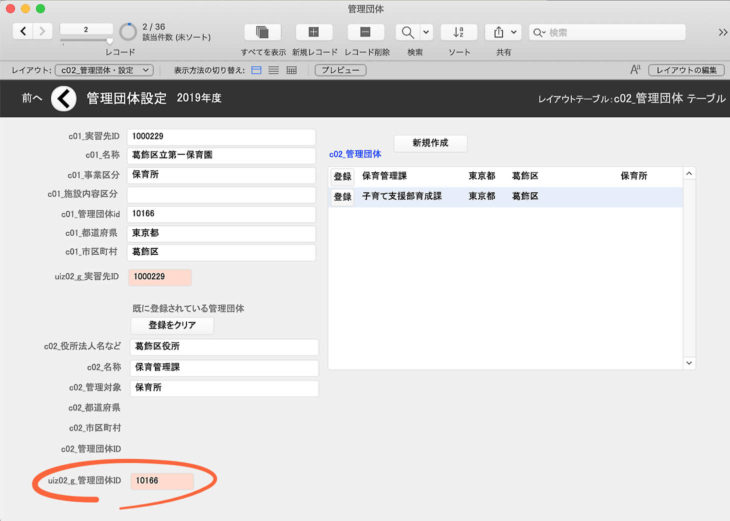Go to the next record arrow
The image size is (730, 521).
[x=43, y=33]
